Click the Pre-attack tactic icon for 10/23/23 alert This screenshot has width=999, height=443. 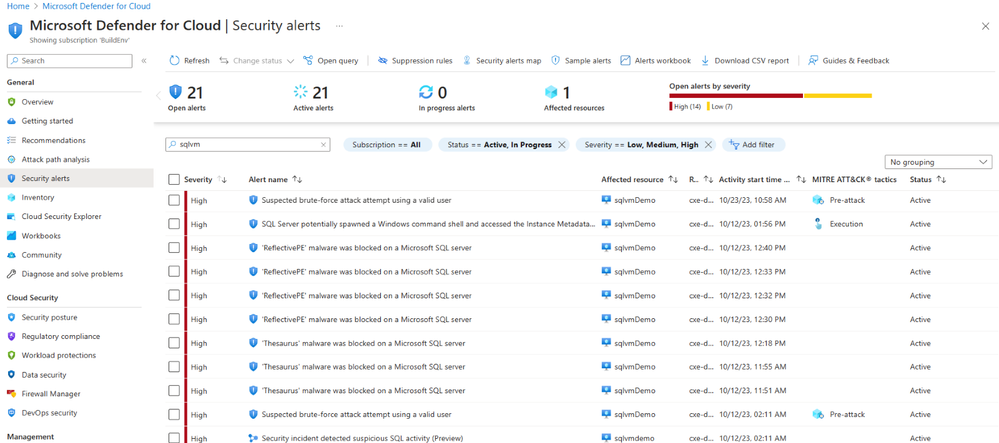click(819, 200)
